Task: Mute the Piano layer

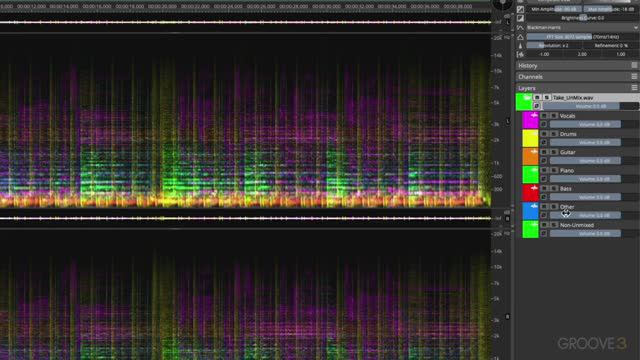Action: point(544,170)
